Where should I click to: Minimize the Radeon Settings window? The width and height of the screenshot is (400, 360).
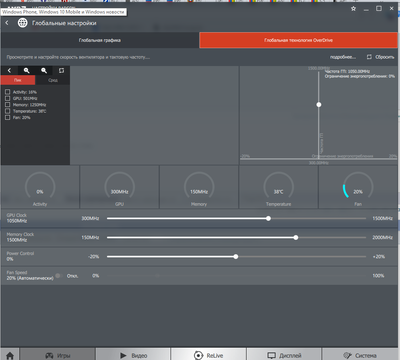(x=366, y=9)
